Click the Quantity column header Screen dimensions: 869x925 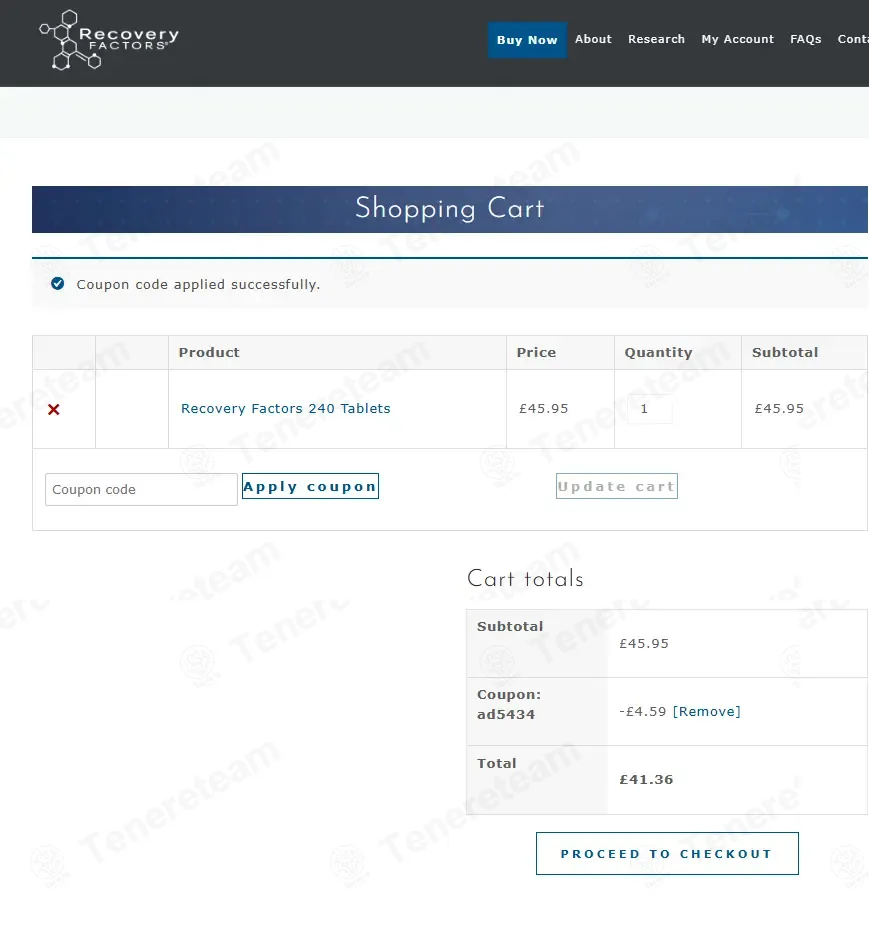click(658, 352)
